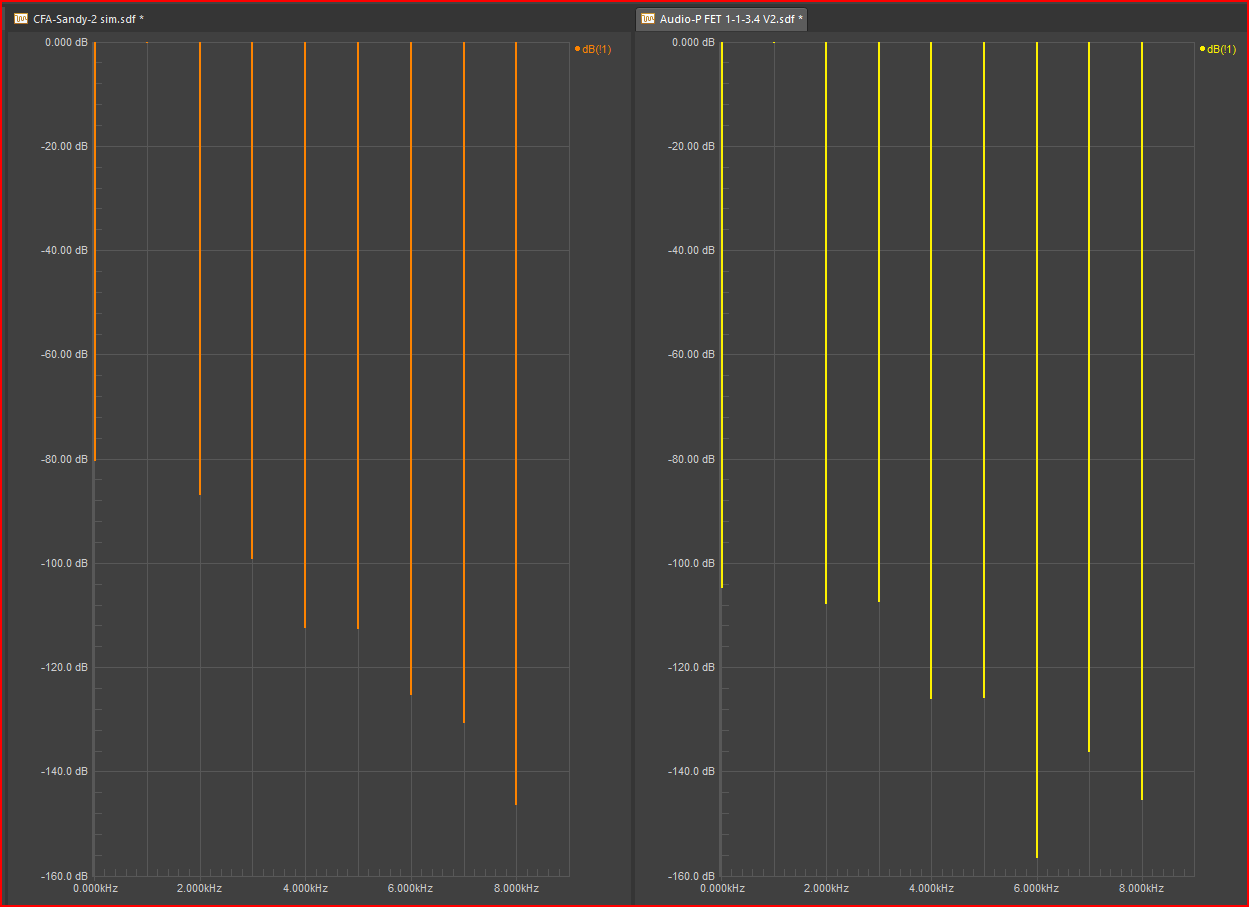Click the -140.0 dB label in CFA-Sandy-2 plot
Viewport: 1249px width, 907px height.
[x=64, y=771]
